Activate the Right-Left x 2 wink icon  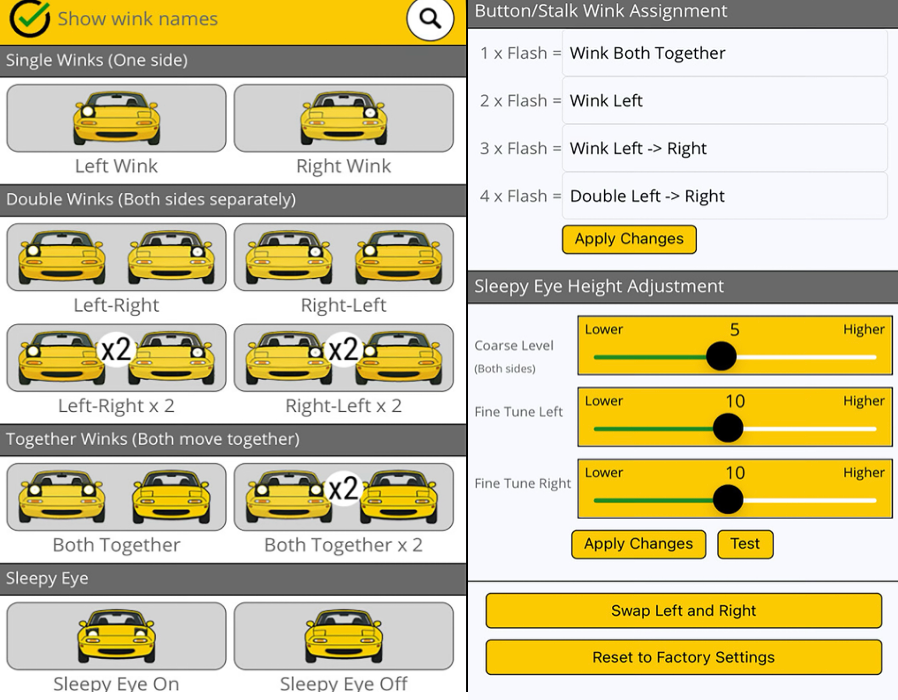coord(343,357)
